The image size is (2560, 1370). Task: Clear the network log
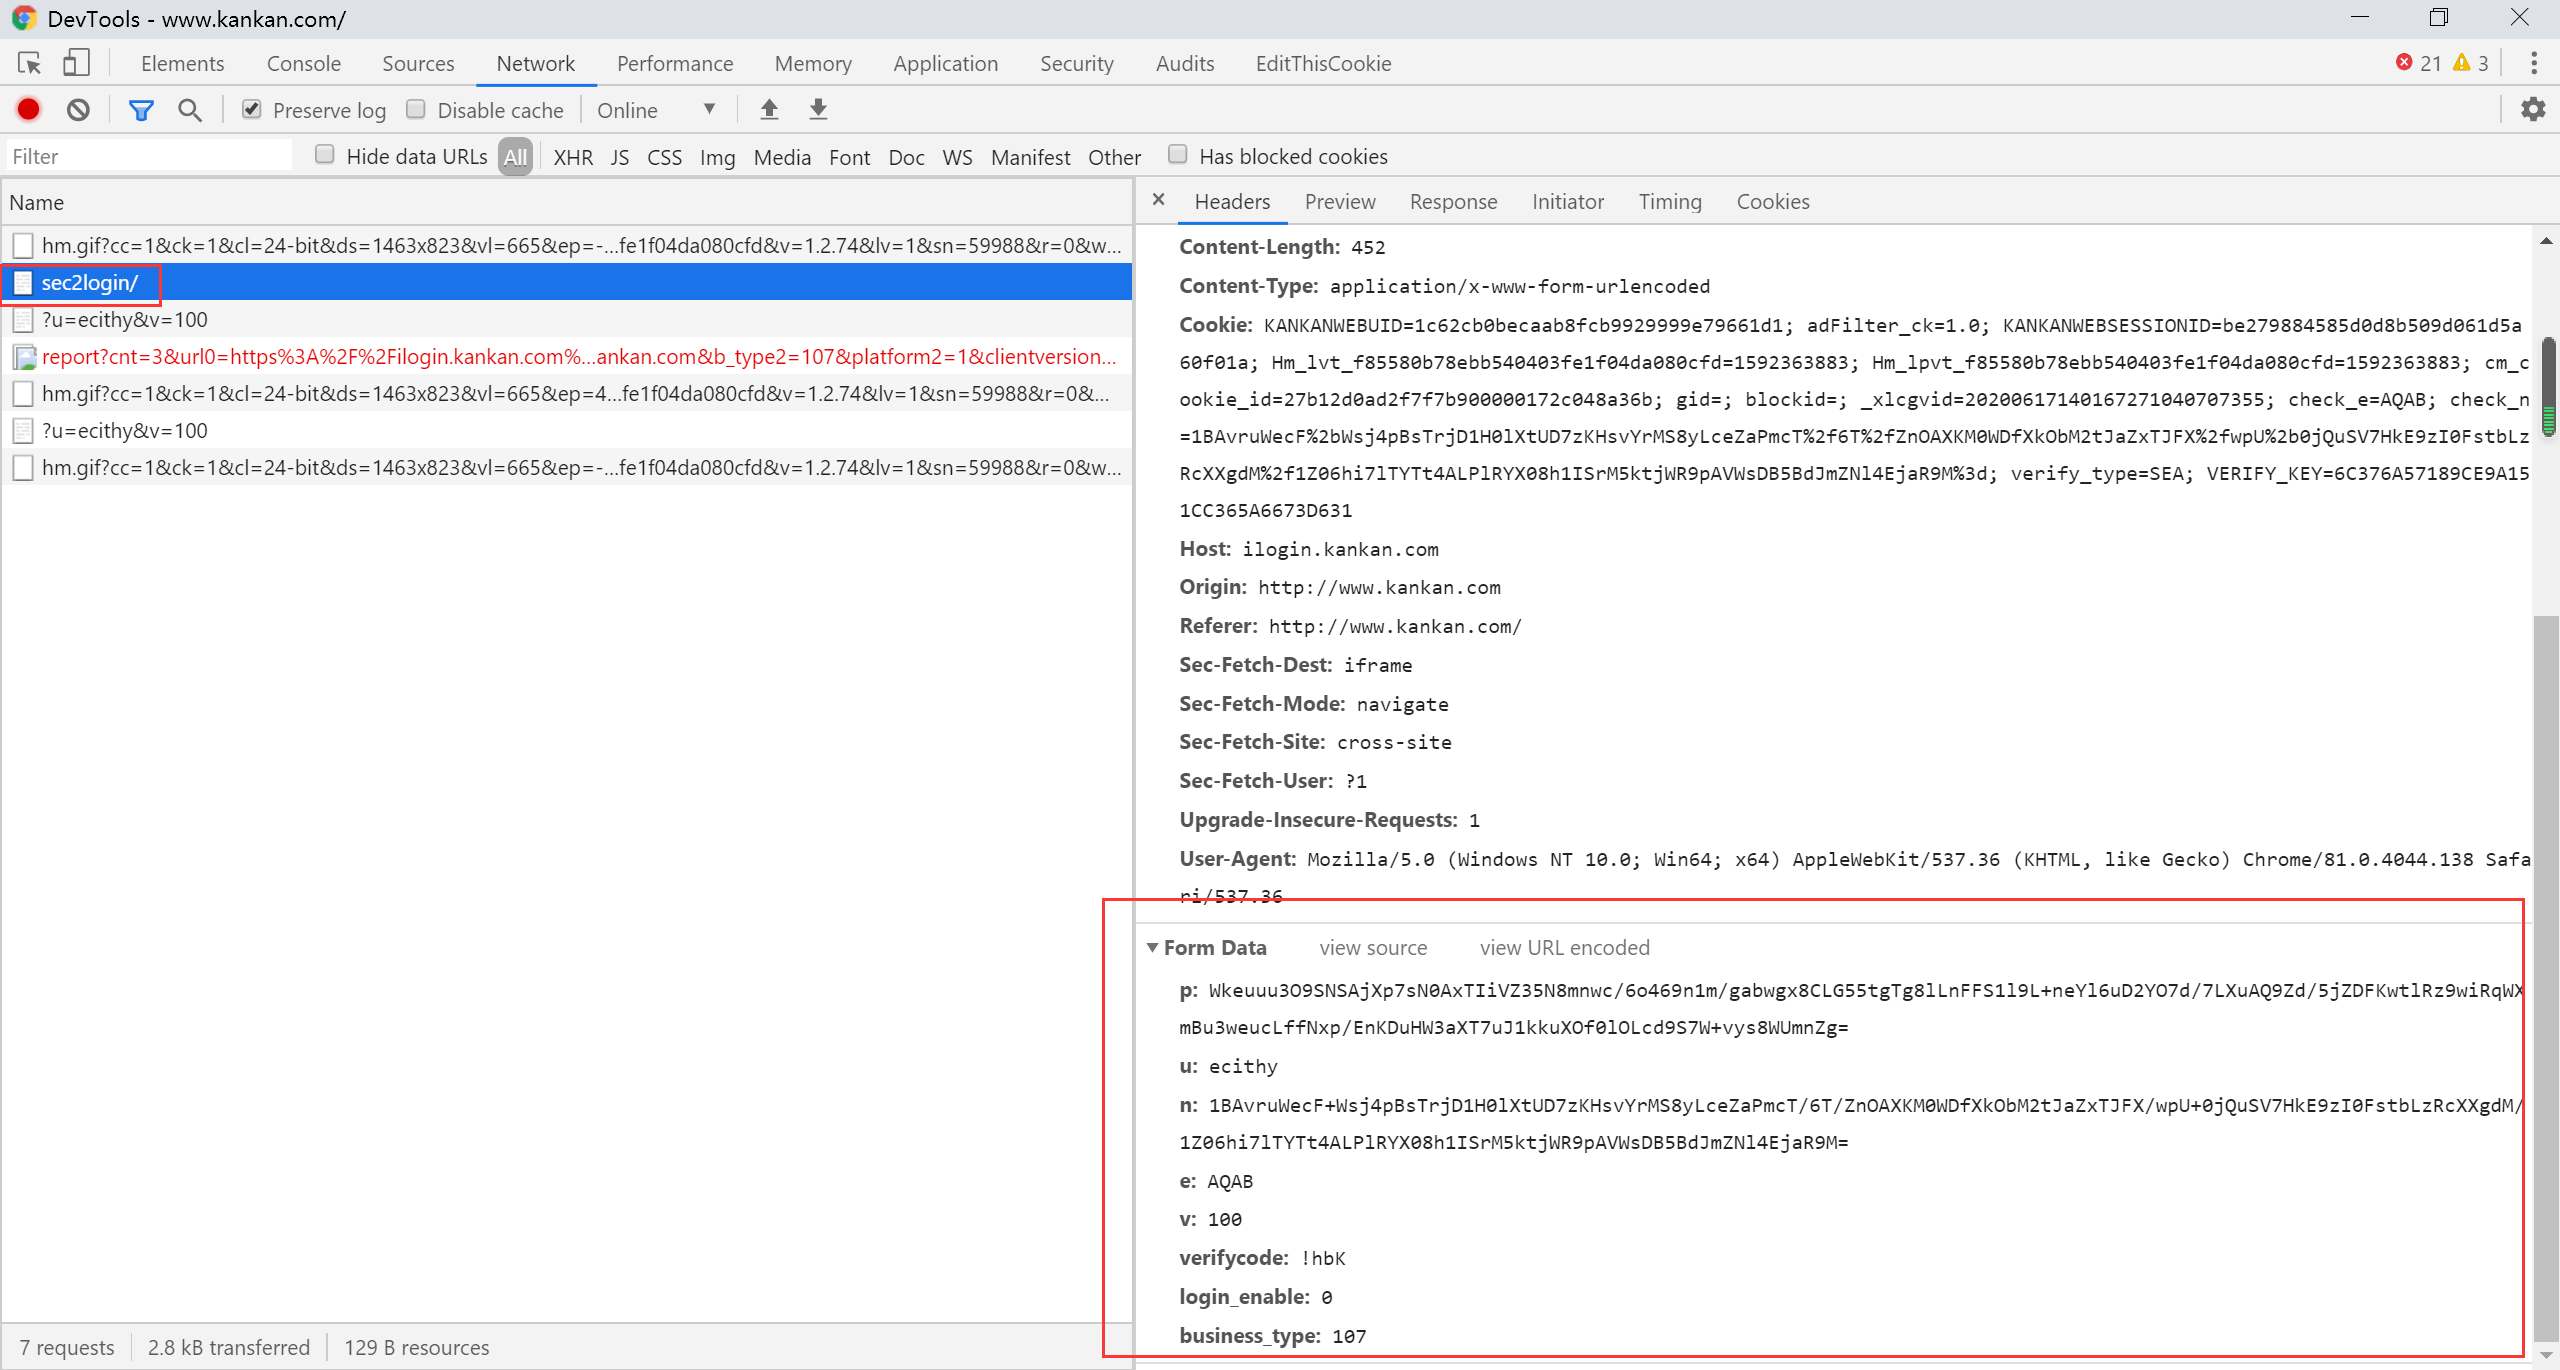tap(78, 110)
